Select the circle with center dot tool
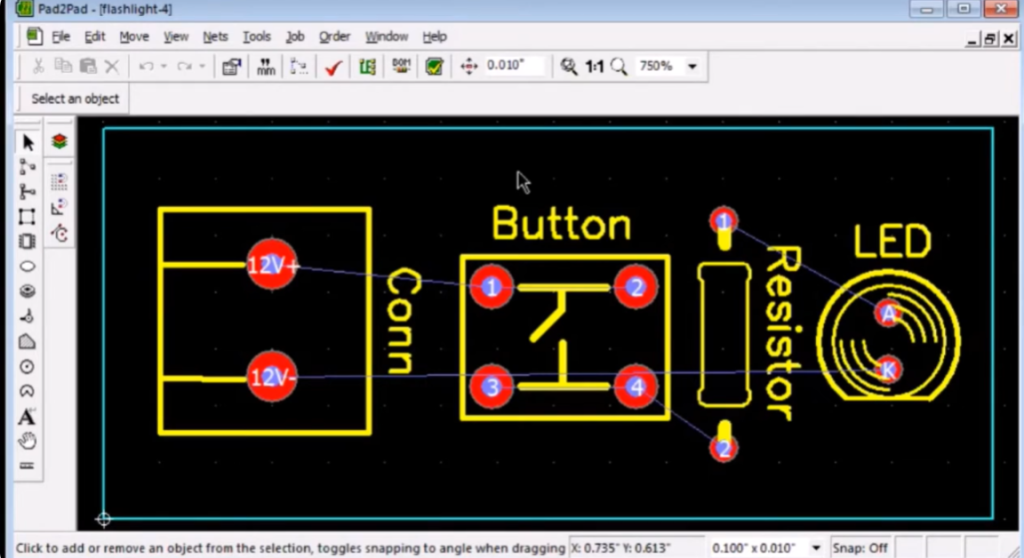1024x558 pixels. [x=27, y=366]
